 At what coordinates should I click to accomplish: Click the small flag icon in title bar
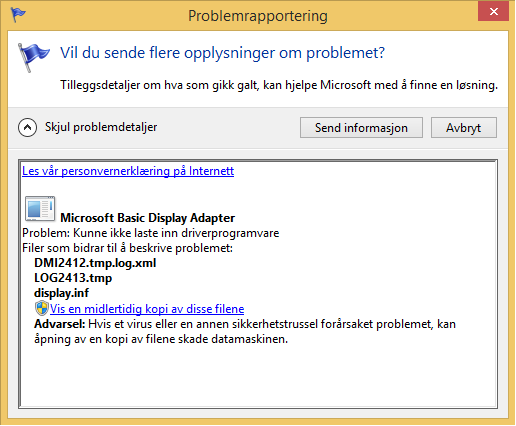(18, 15)
